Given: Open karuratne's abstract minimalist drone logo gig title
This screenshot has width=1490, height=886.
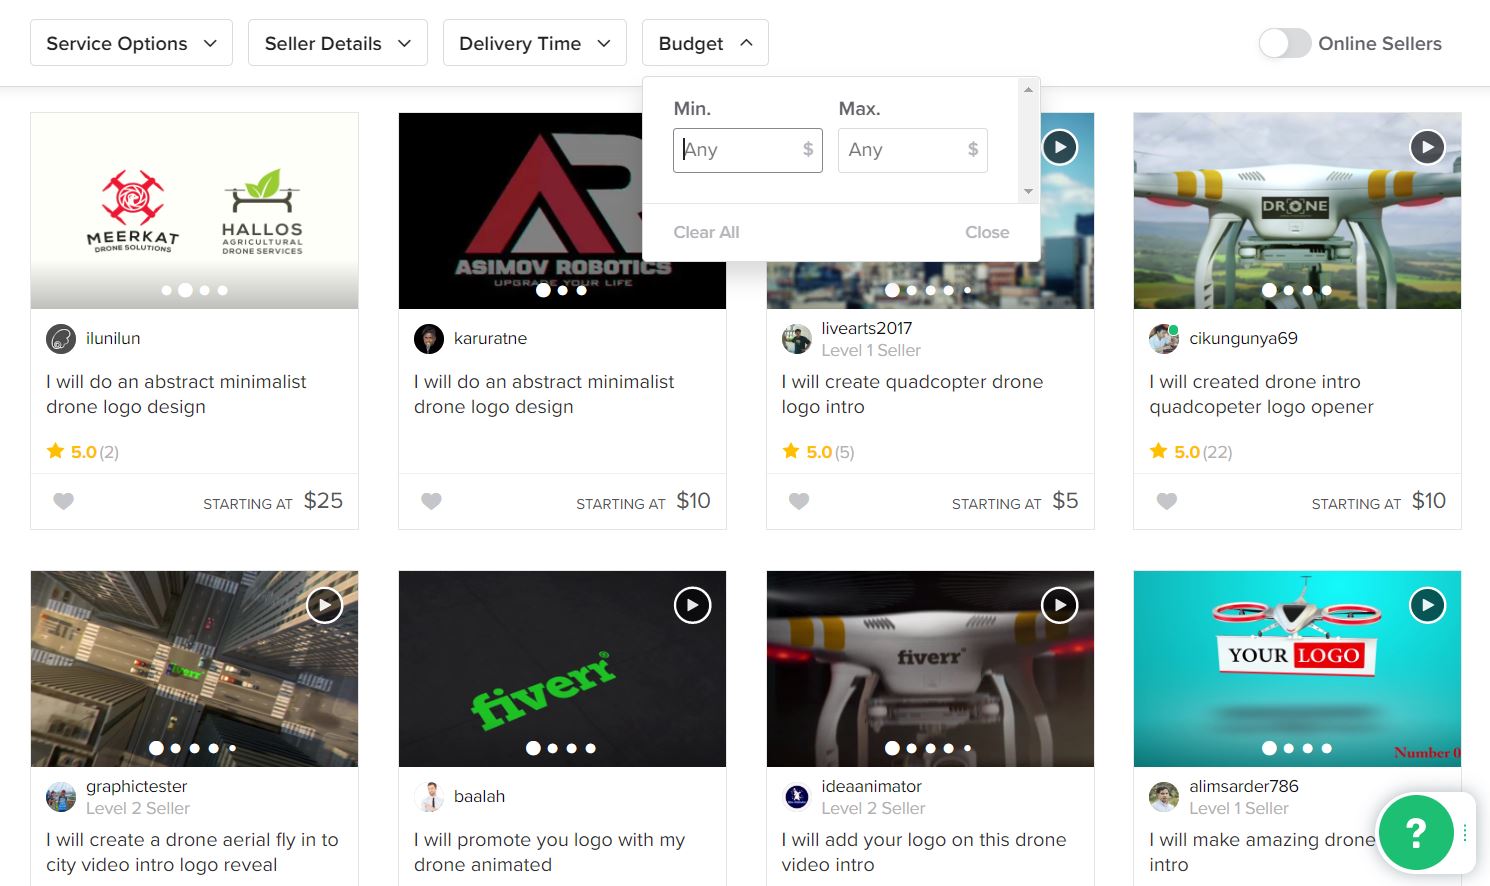Looking at the screenshot, I should coord(544,394).
